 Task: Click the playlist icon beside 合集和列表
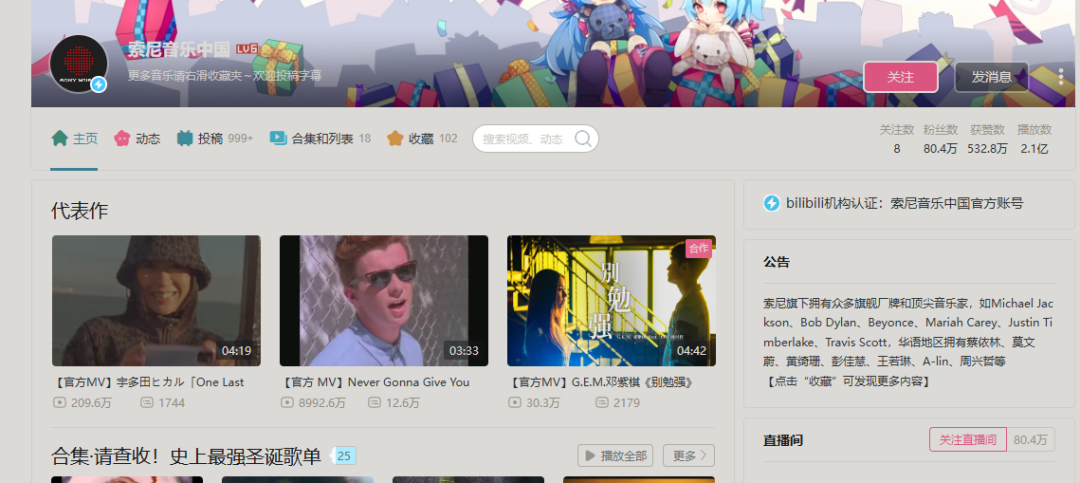tap(278, 138)
